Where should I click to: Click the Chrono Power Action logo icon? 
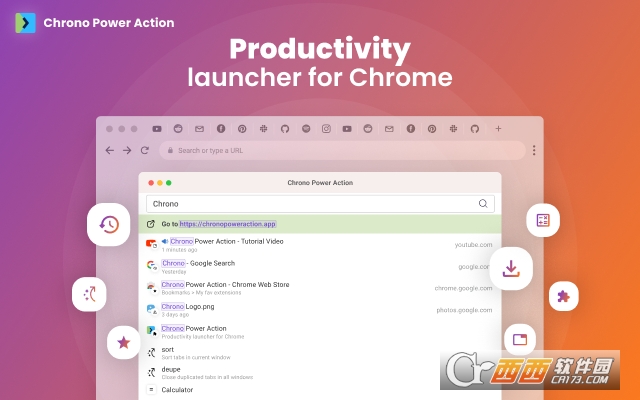pyautogui.click(x=25, y=23)
